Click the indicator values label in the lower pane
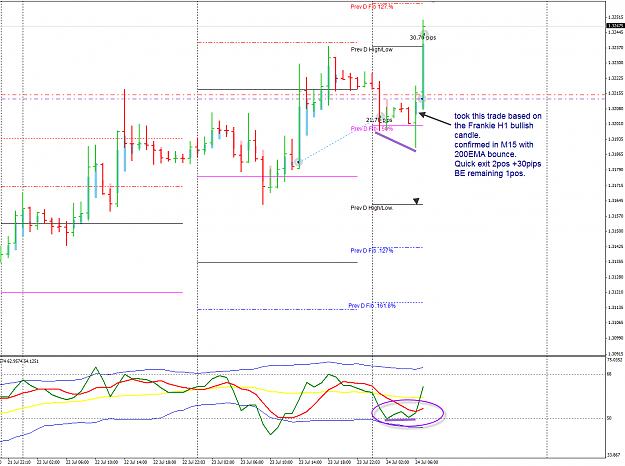 point(19,361)
